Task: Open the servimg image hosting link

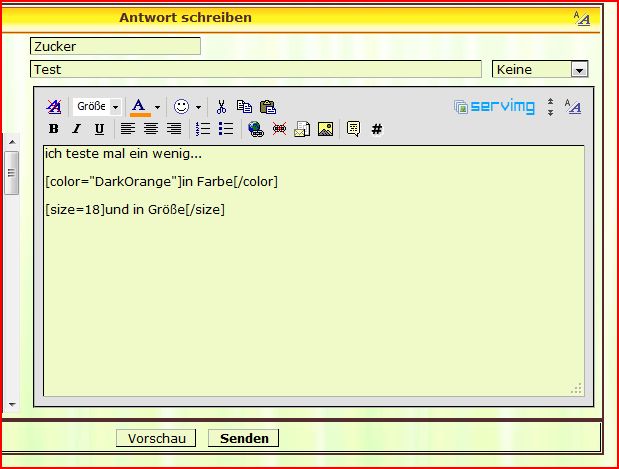Action: click(x=494, y=107)
